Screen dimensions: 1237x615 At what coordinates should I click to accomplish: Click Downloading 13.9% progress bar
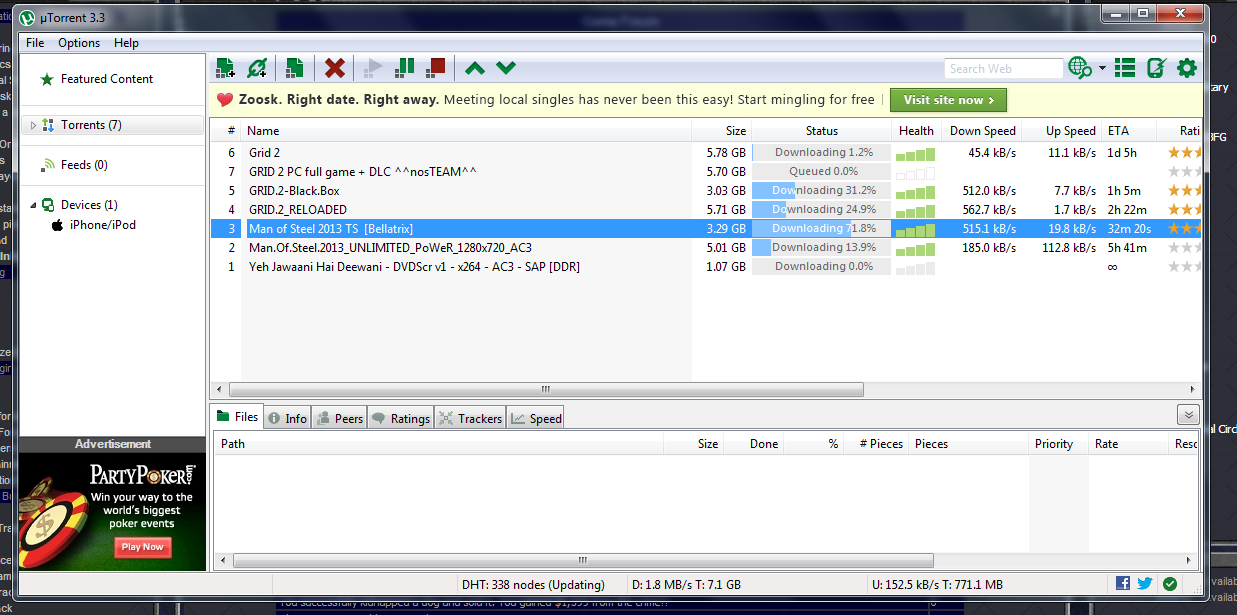tap(821, 248)
